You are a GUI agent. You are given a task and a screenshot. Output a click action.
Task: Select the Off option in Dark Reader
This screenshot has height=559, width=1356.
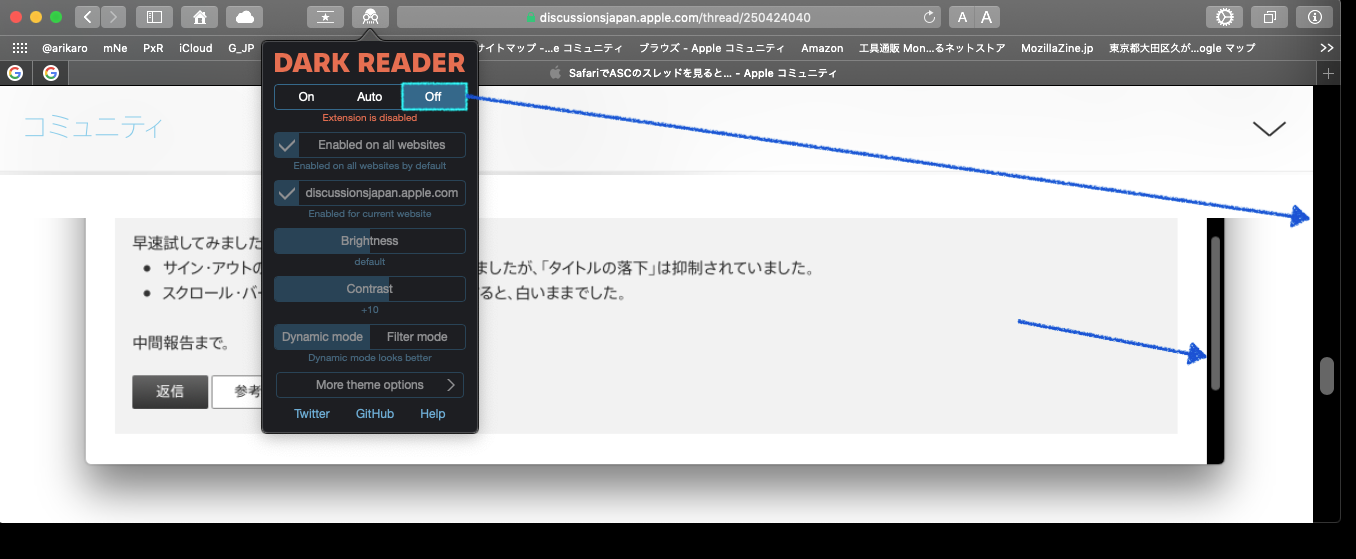click(x=433, y=97)
